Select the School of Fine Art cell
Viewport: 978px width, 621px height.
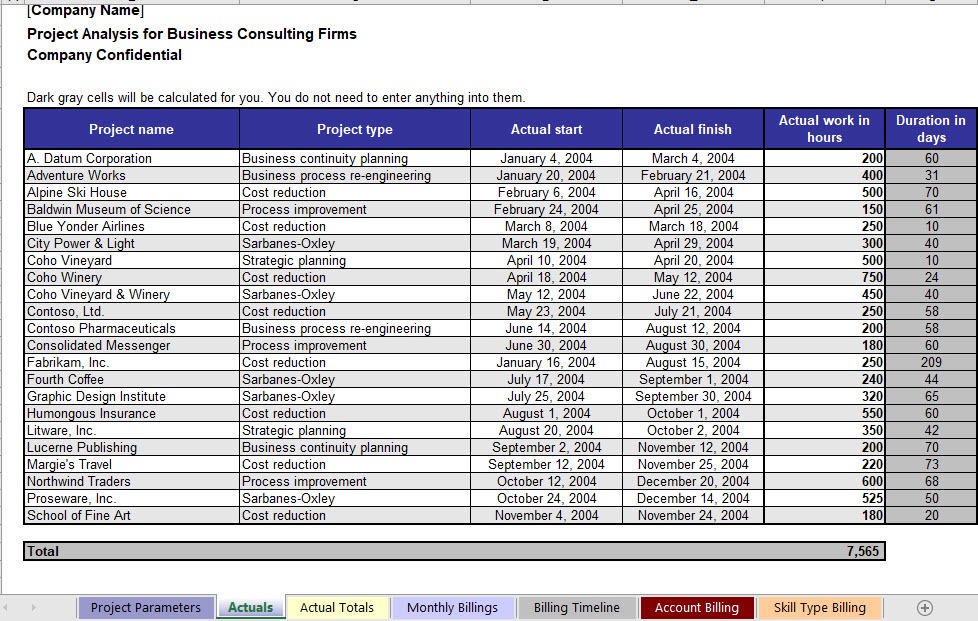point(132,515)
